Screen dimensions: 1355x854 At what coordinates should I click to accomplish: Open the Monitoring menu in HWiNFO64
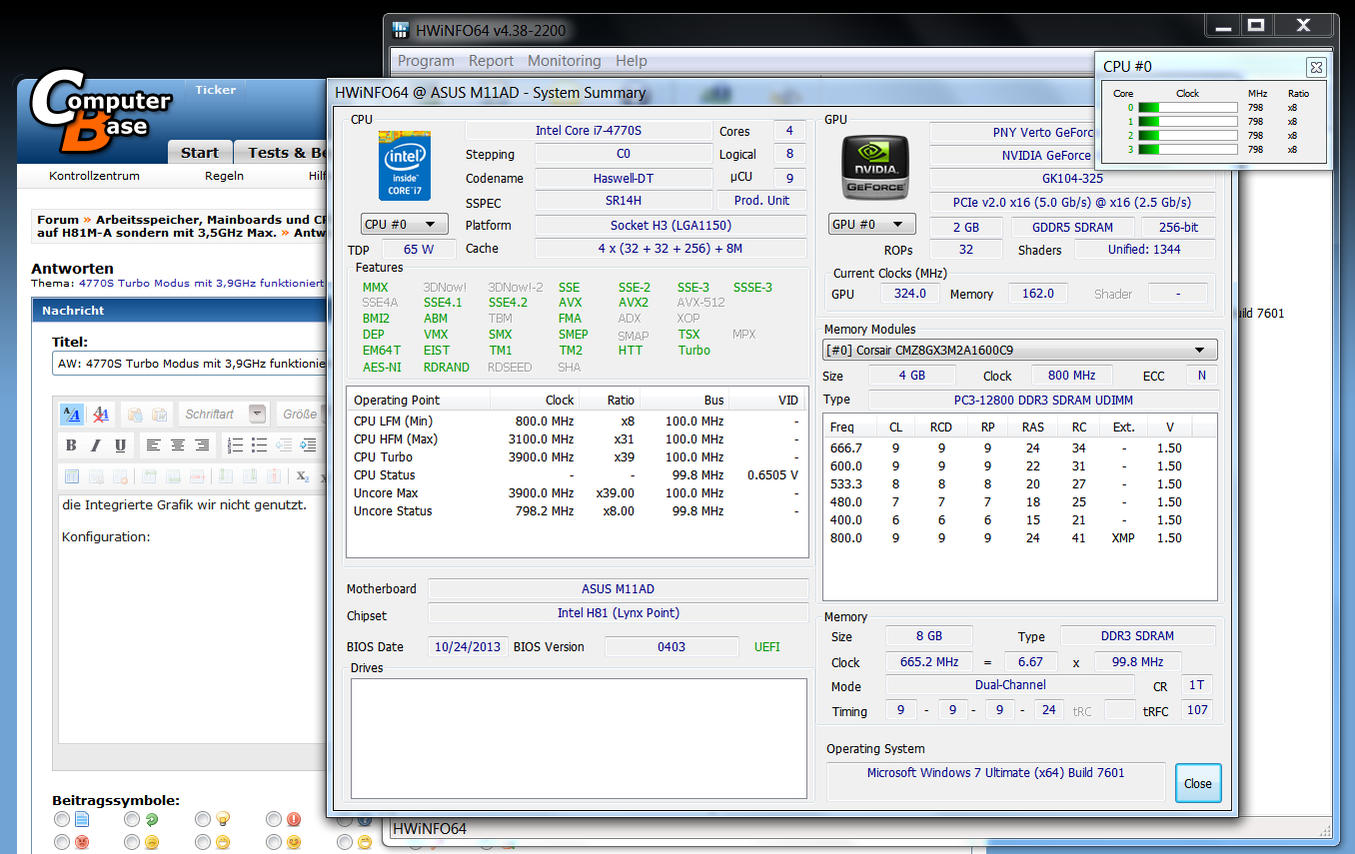(x=564, y=61)
